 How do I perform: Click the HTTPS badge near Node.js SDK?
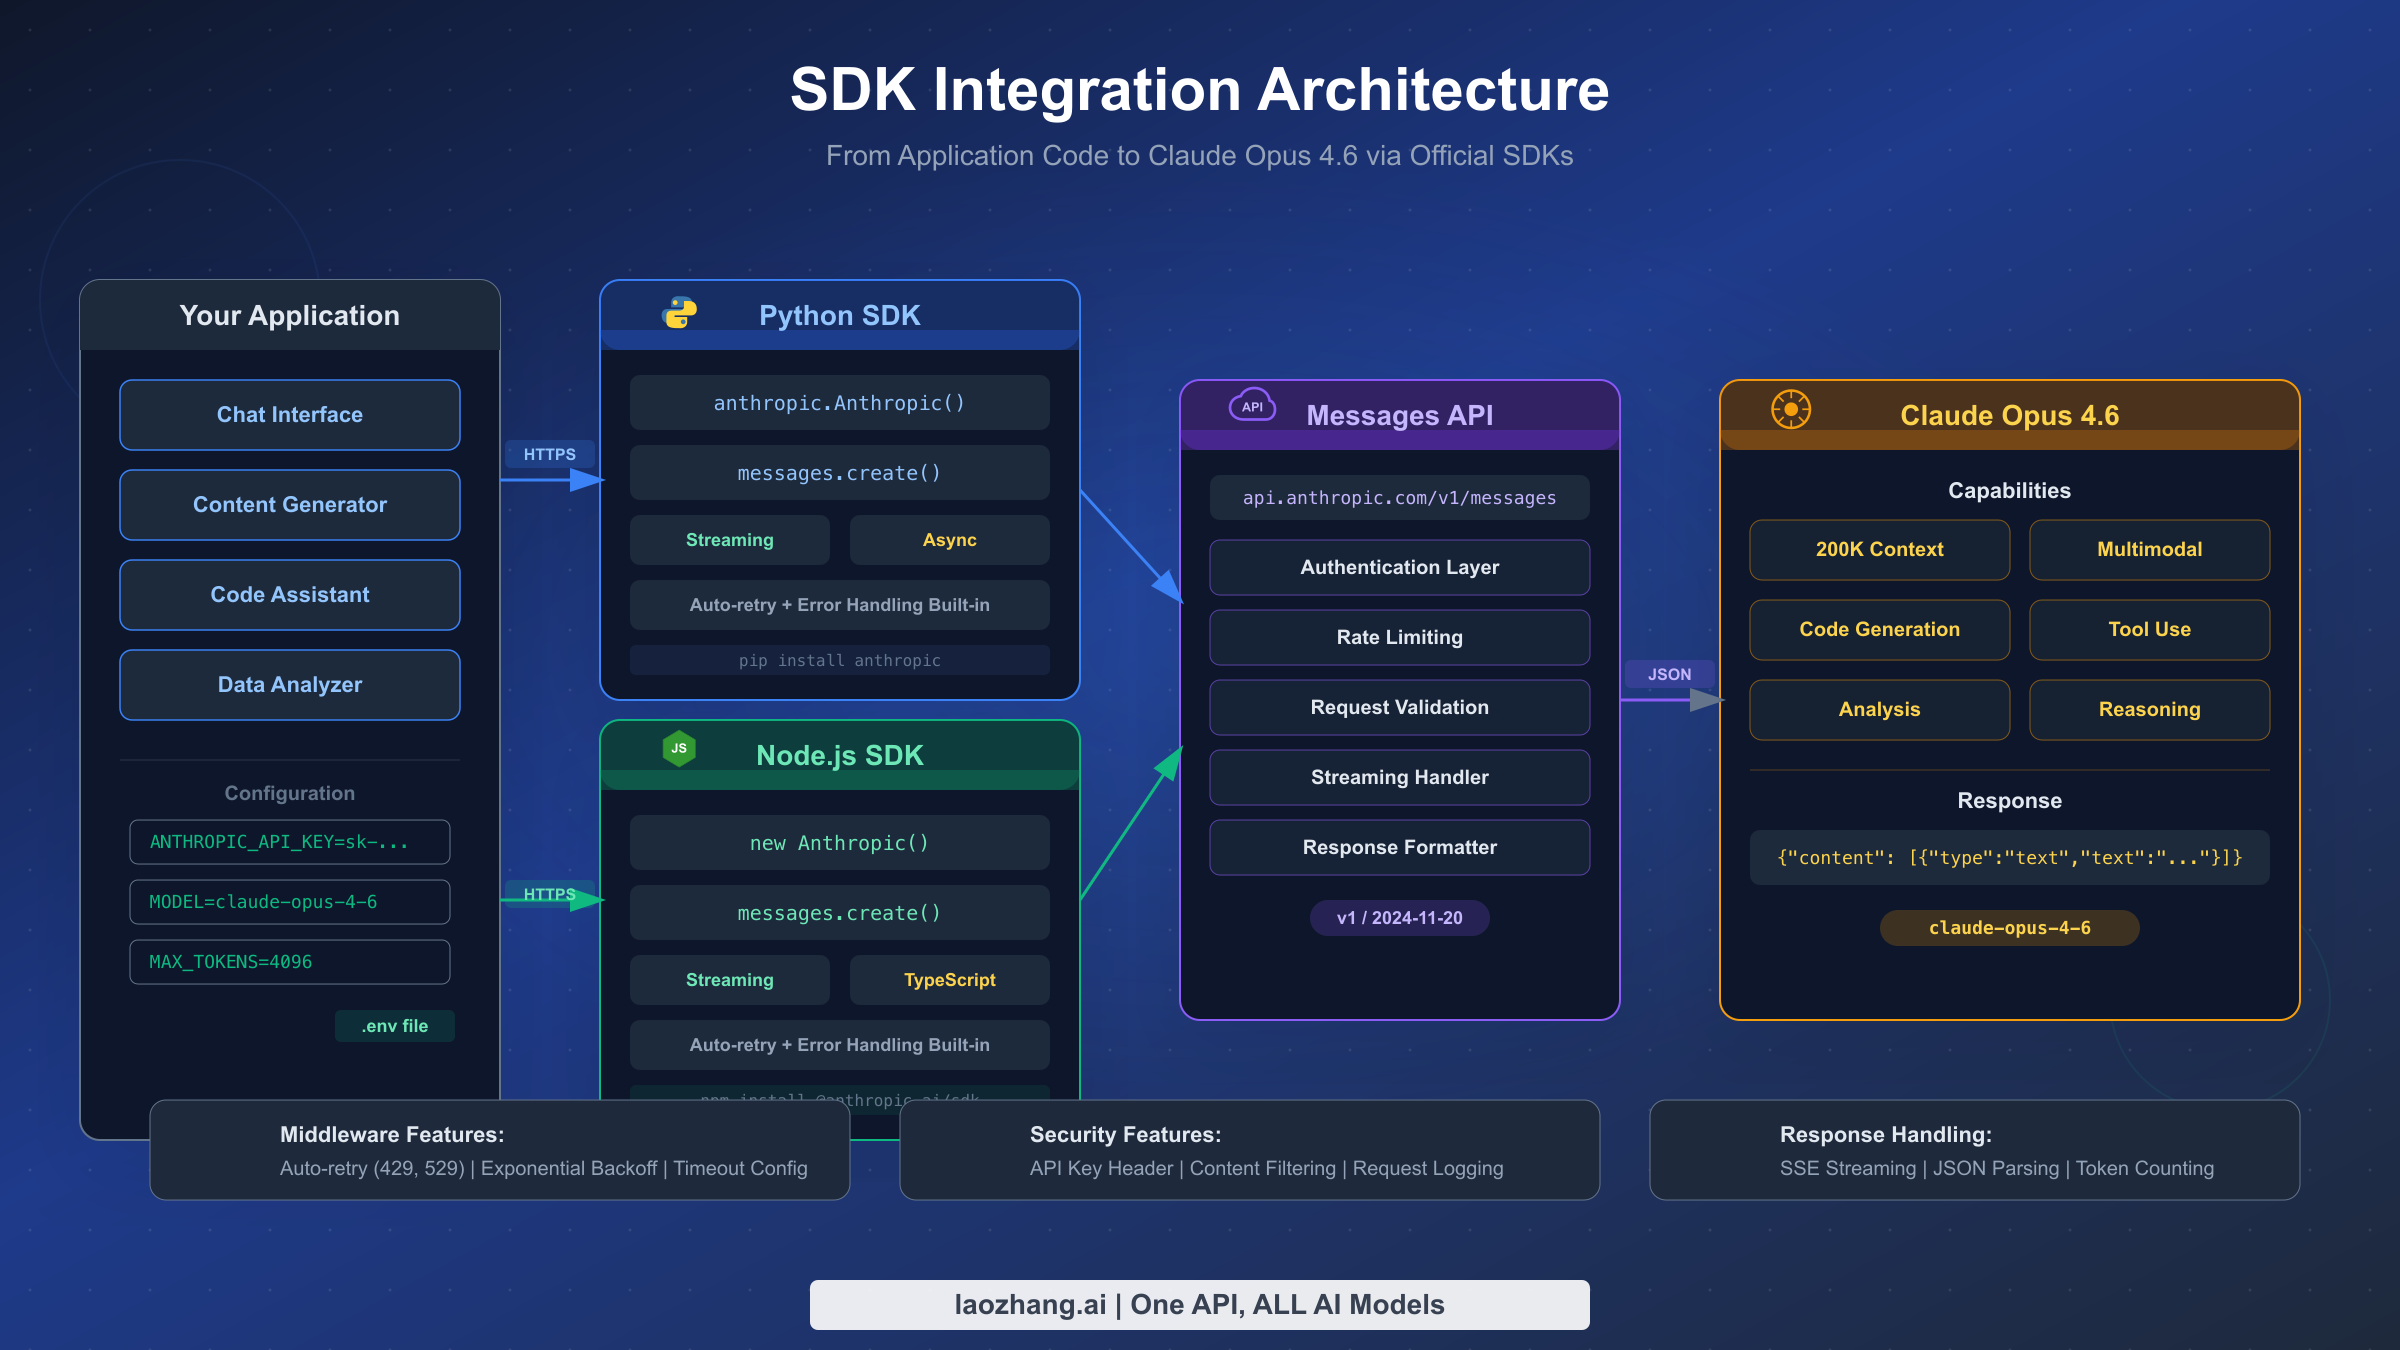click(548, 893)
